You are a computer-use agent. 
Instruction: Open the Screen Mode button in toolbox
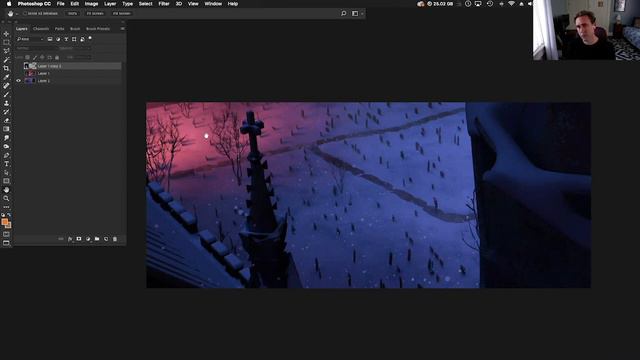pyautogui.click(x=6, y=243)
